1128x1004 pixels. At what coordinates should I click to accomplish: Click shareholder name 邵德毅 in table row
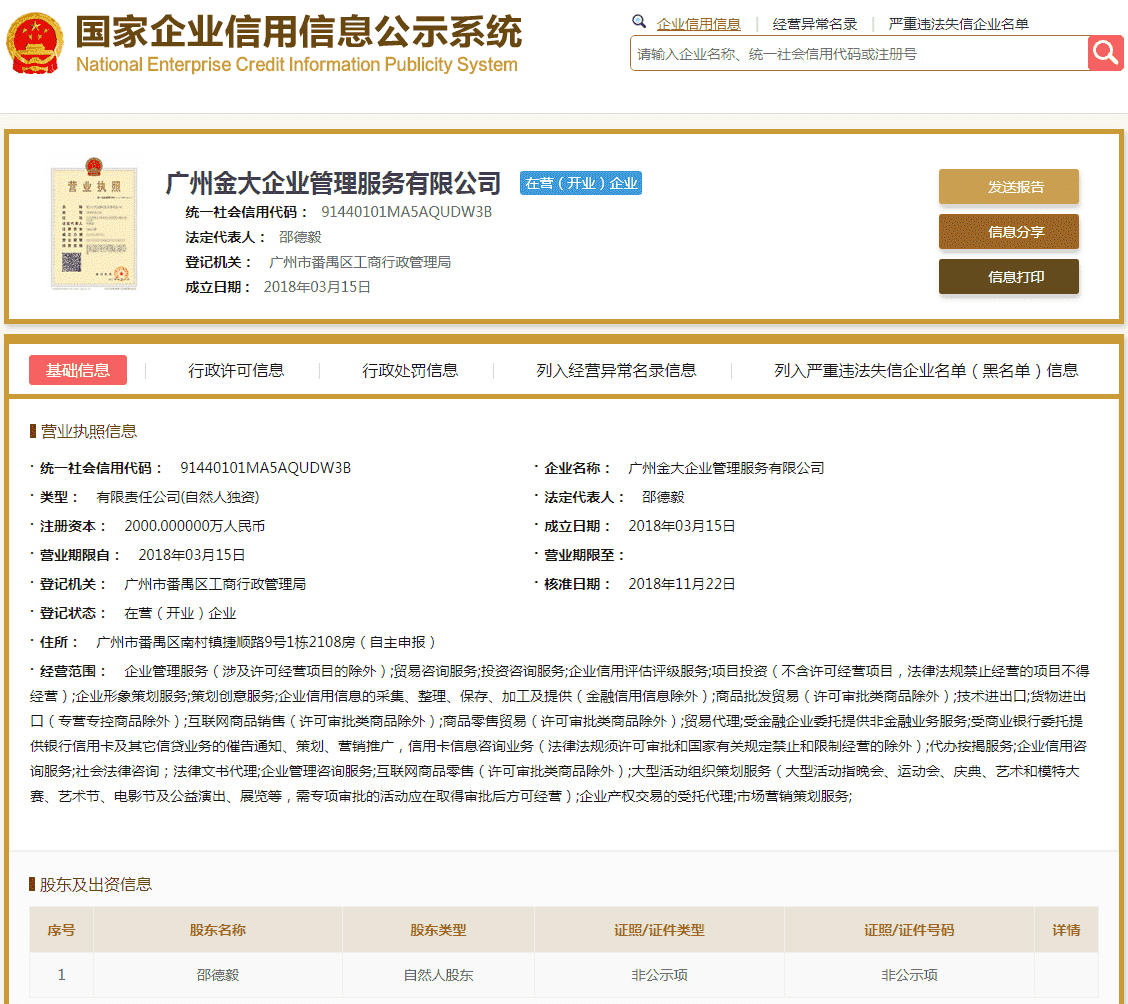pos(218,975)
